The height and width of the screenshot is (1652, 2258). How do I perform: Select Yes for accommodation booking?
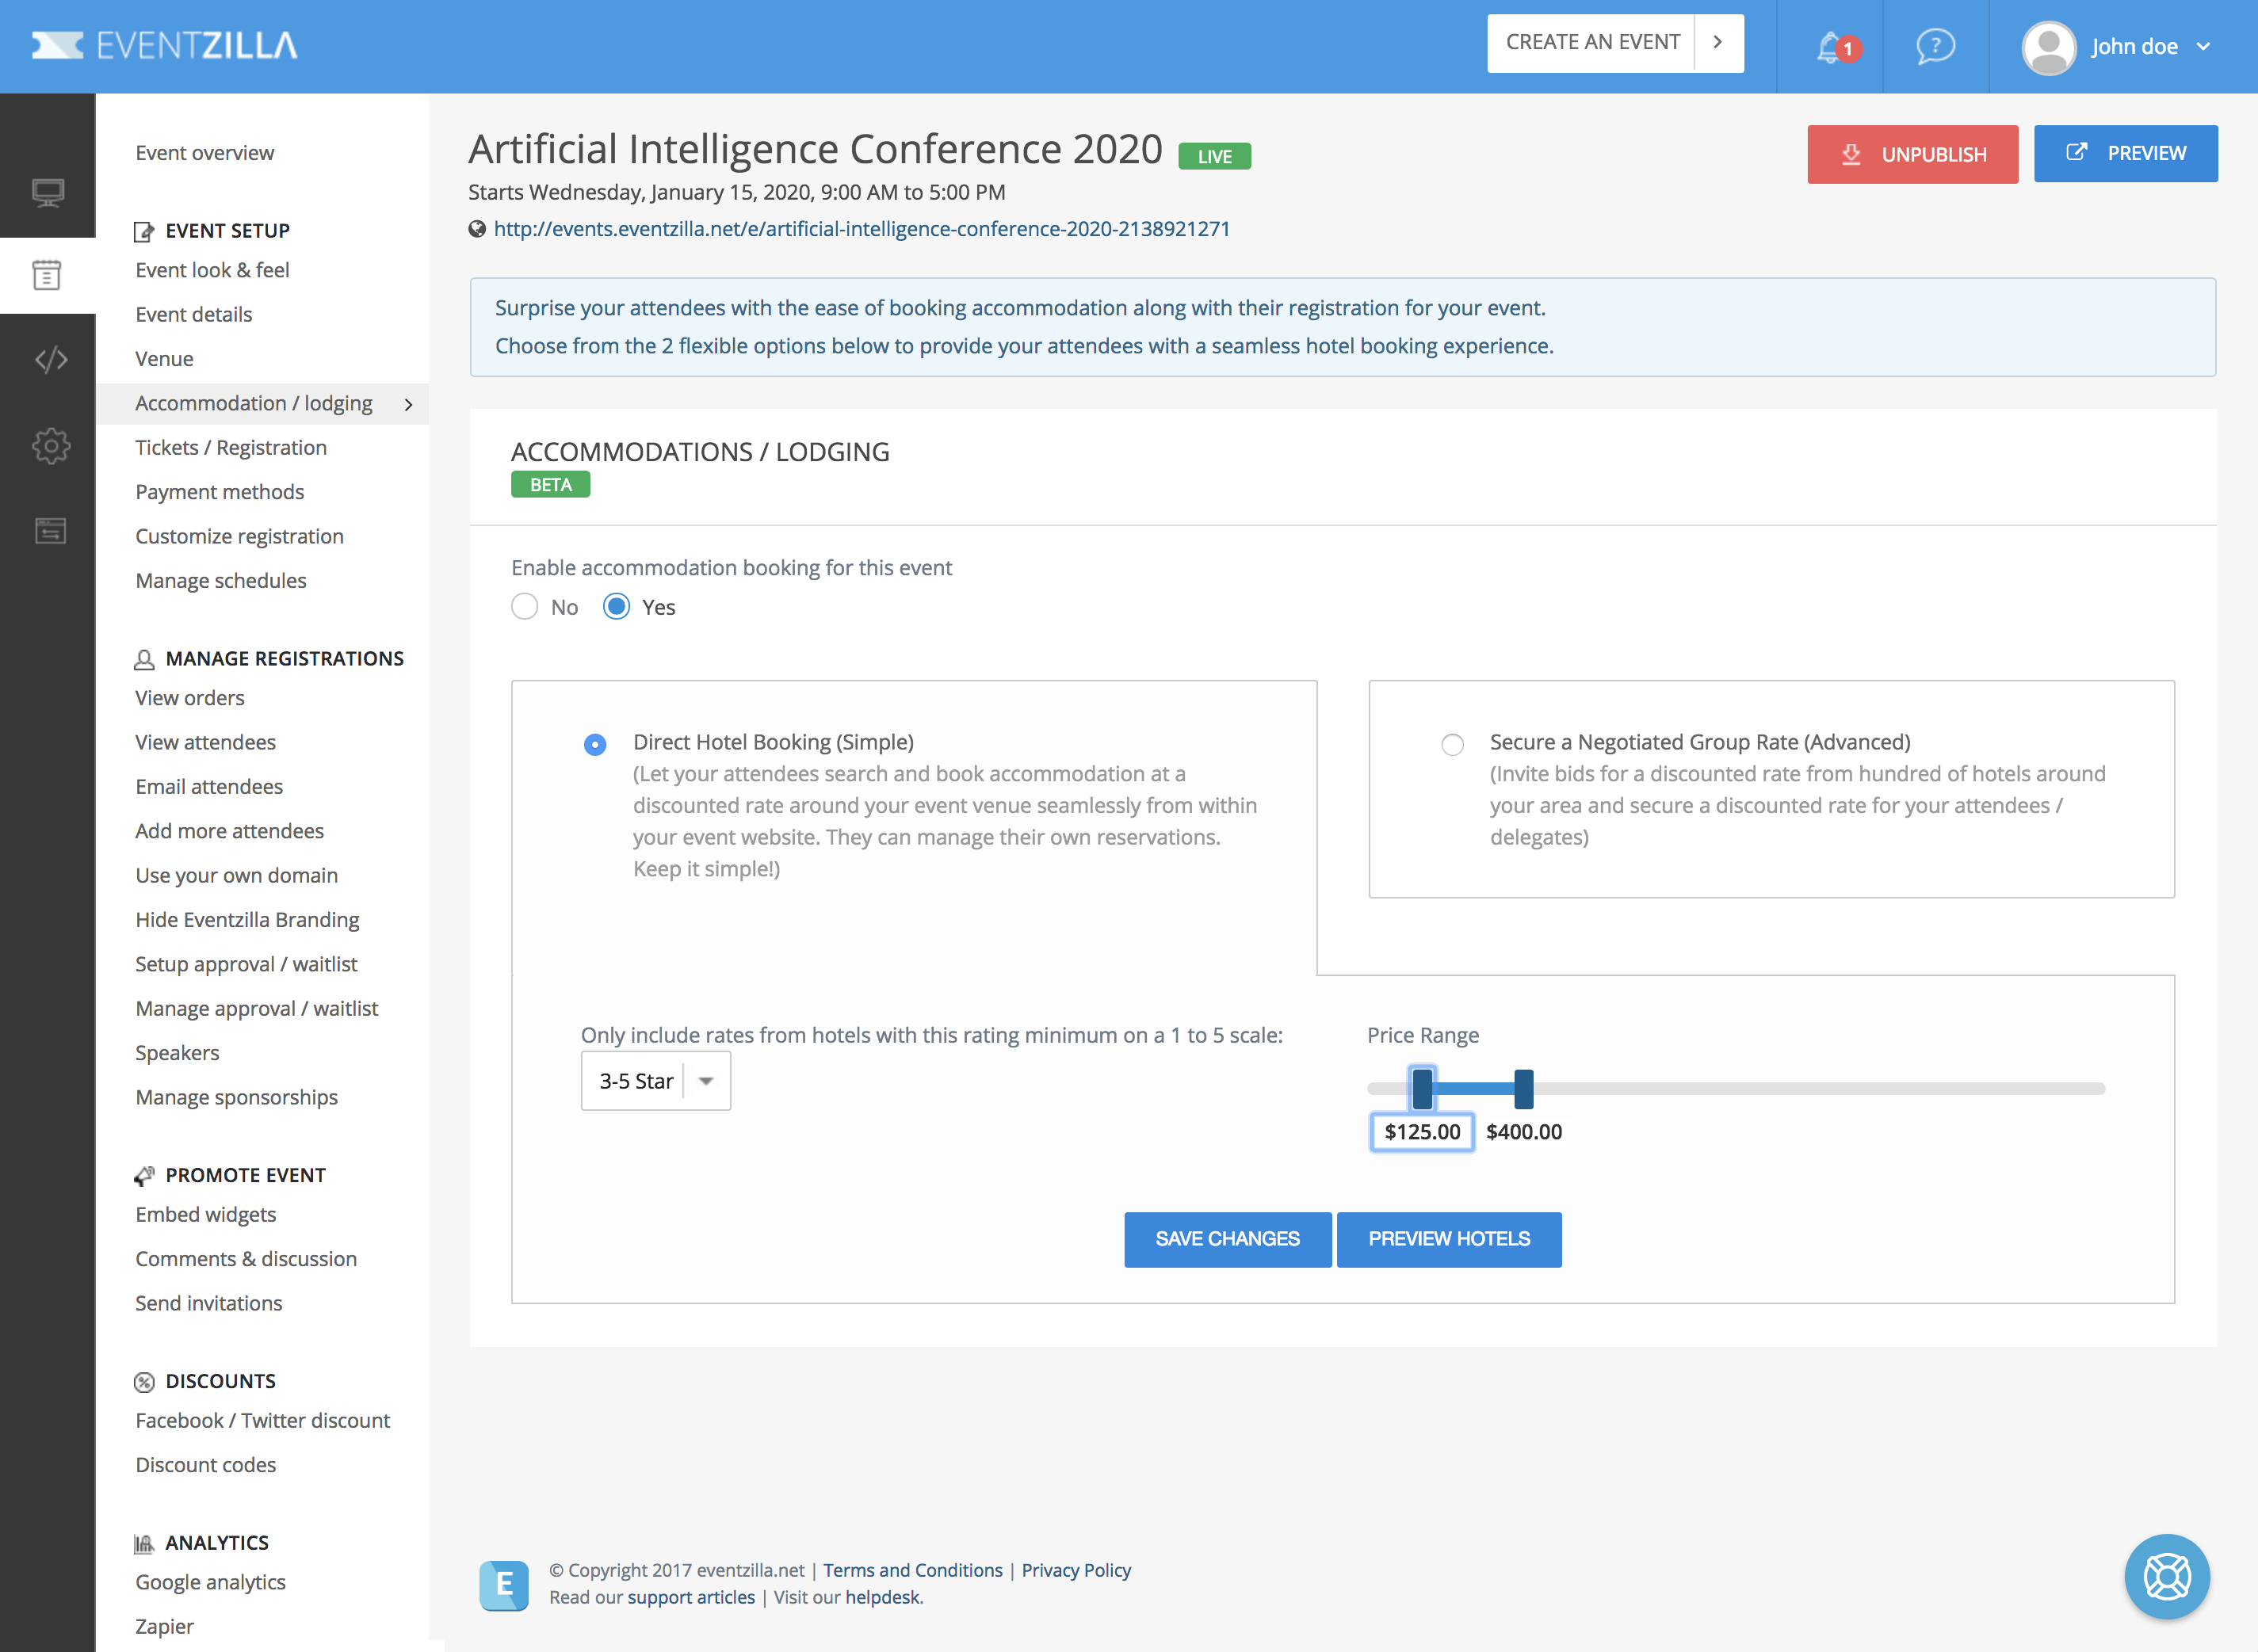coord(616,607)
